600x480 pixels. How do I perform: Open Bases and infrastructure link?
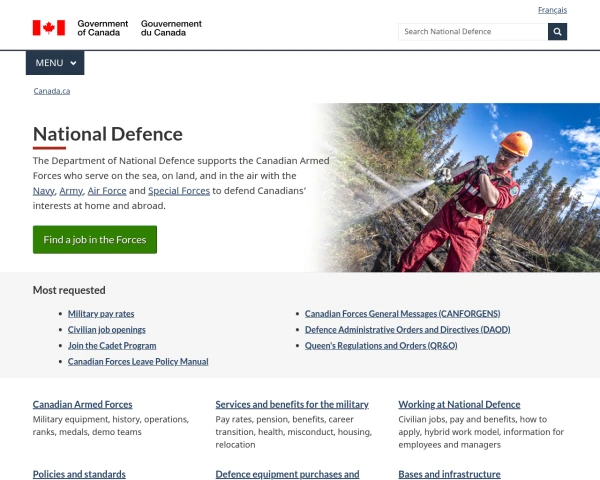point(449,474)
